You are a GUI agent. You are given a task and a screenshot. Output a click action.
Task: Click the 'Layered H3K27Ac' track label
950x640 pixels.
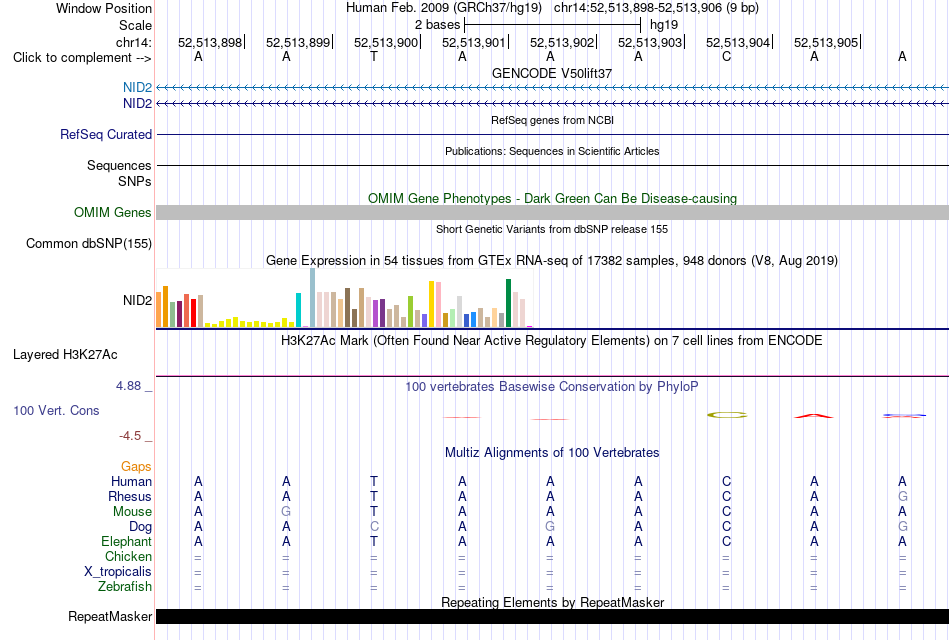[65, 355]
